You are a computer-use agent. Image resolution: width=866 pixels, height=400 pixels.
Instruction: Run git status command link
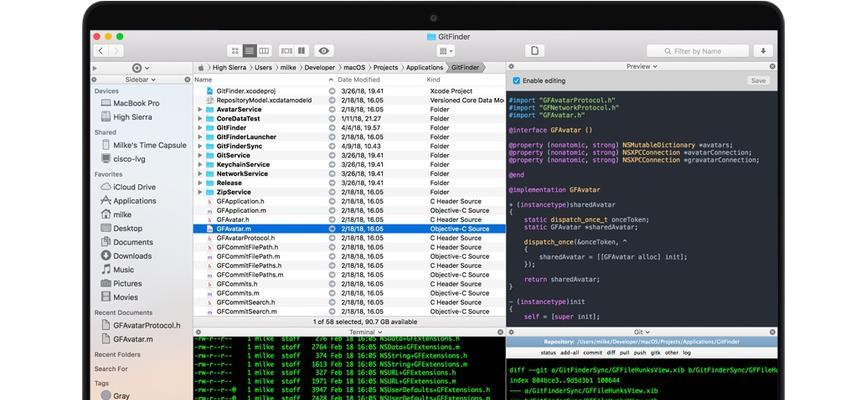[548, 352]
